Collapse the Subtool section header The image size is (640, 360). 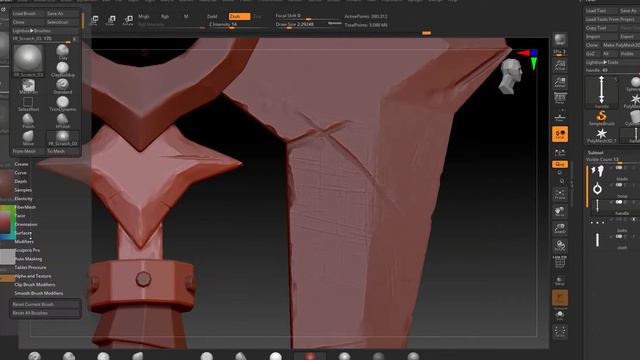[596, 152]
